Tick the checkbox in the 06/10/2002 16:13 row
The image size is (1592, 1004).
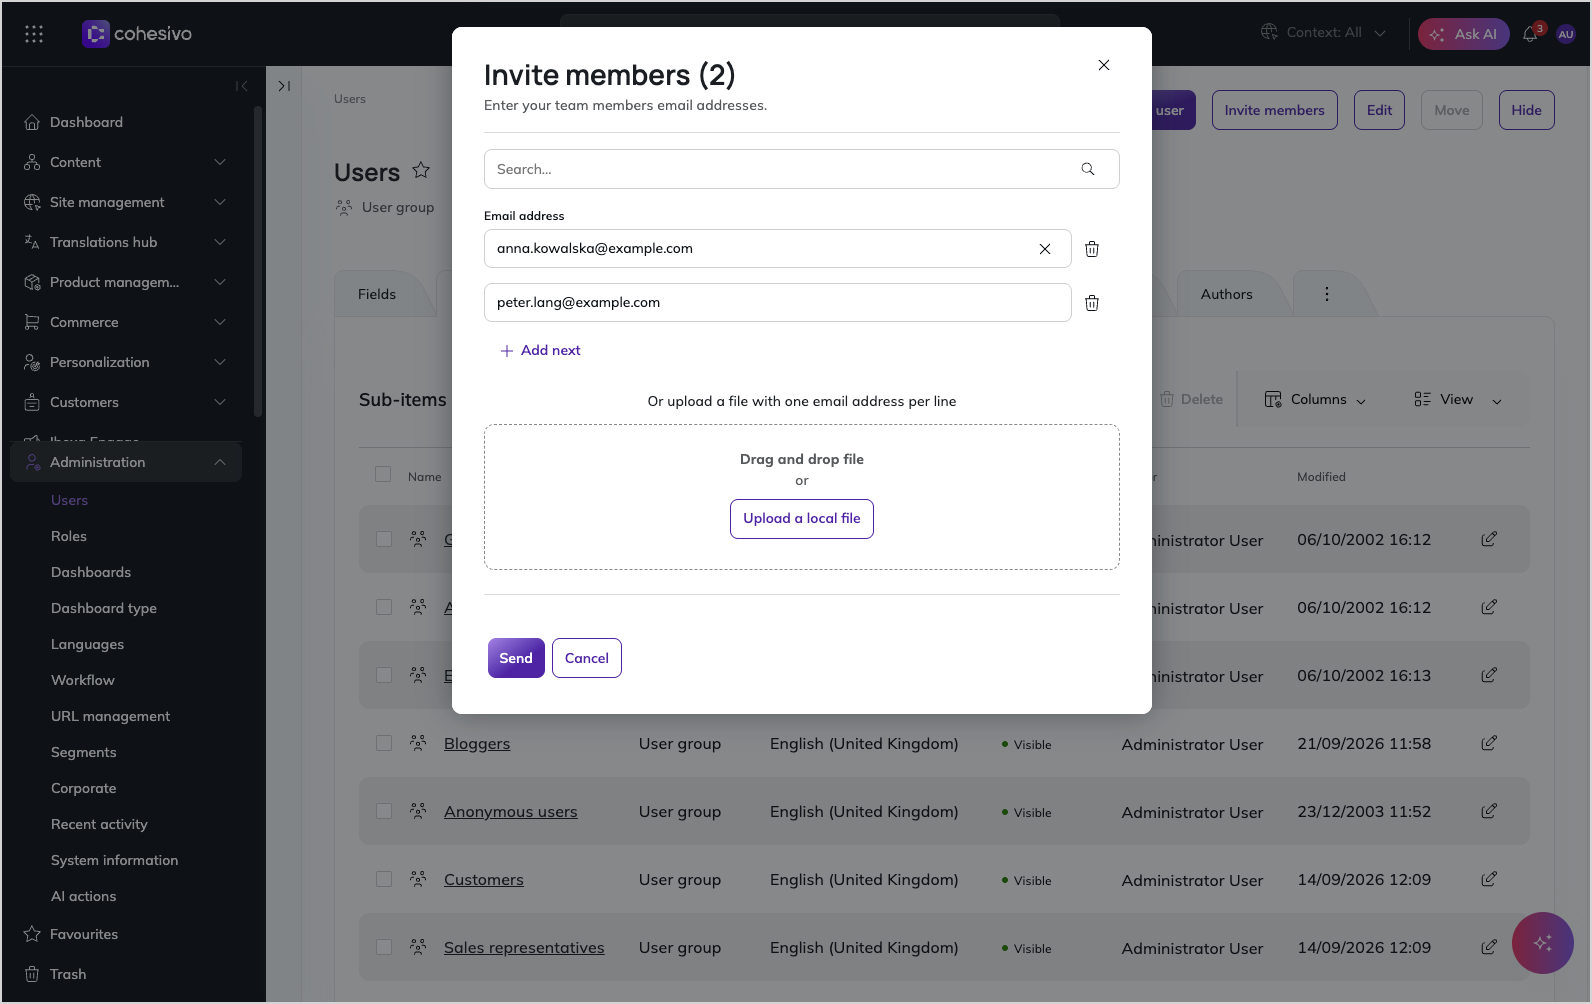point(384,675)
